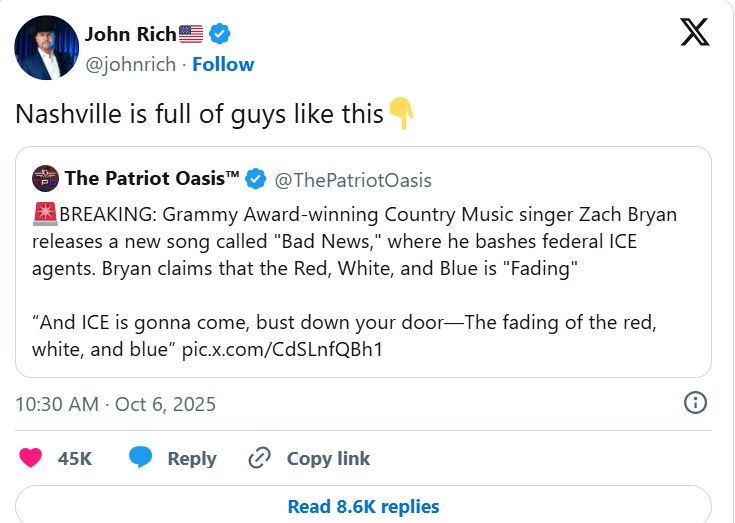Click The Patriot Oasis avatar icon
This screenshot has width=735, height=523.
click(x=45, y=180)
